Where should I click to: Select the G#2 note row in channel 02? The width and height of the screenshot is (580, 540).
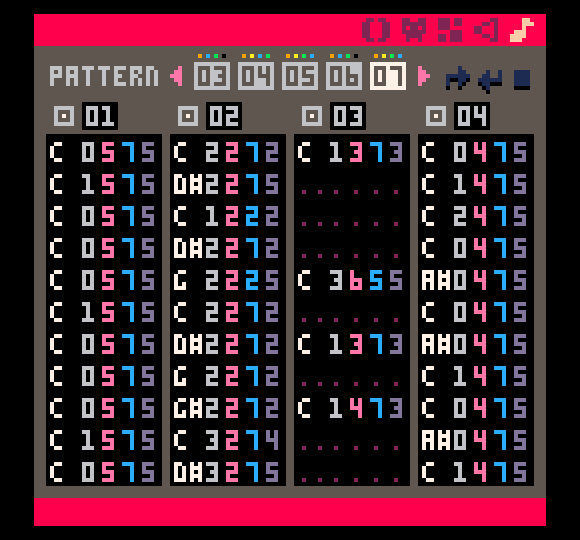pos(226,408)
